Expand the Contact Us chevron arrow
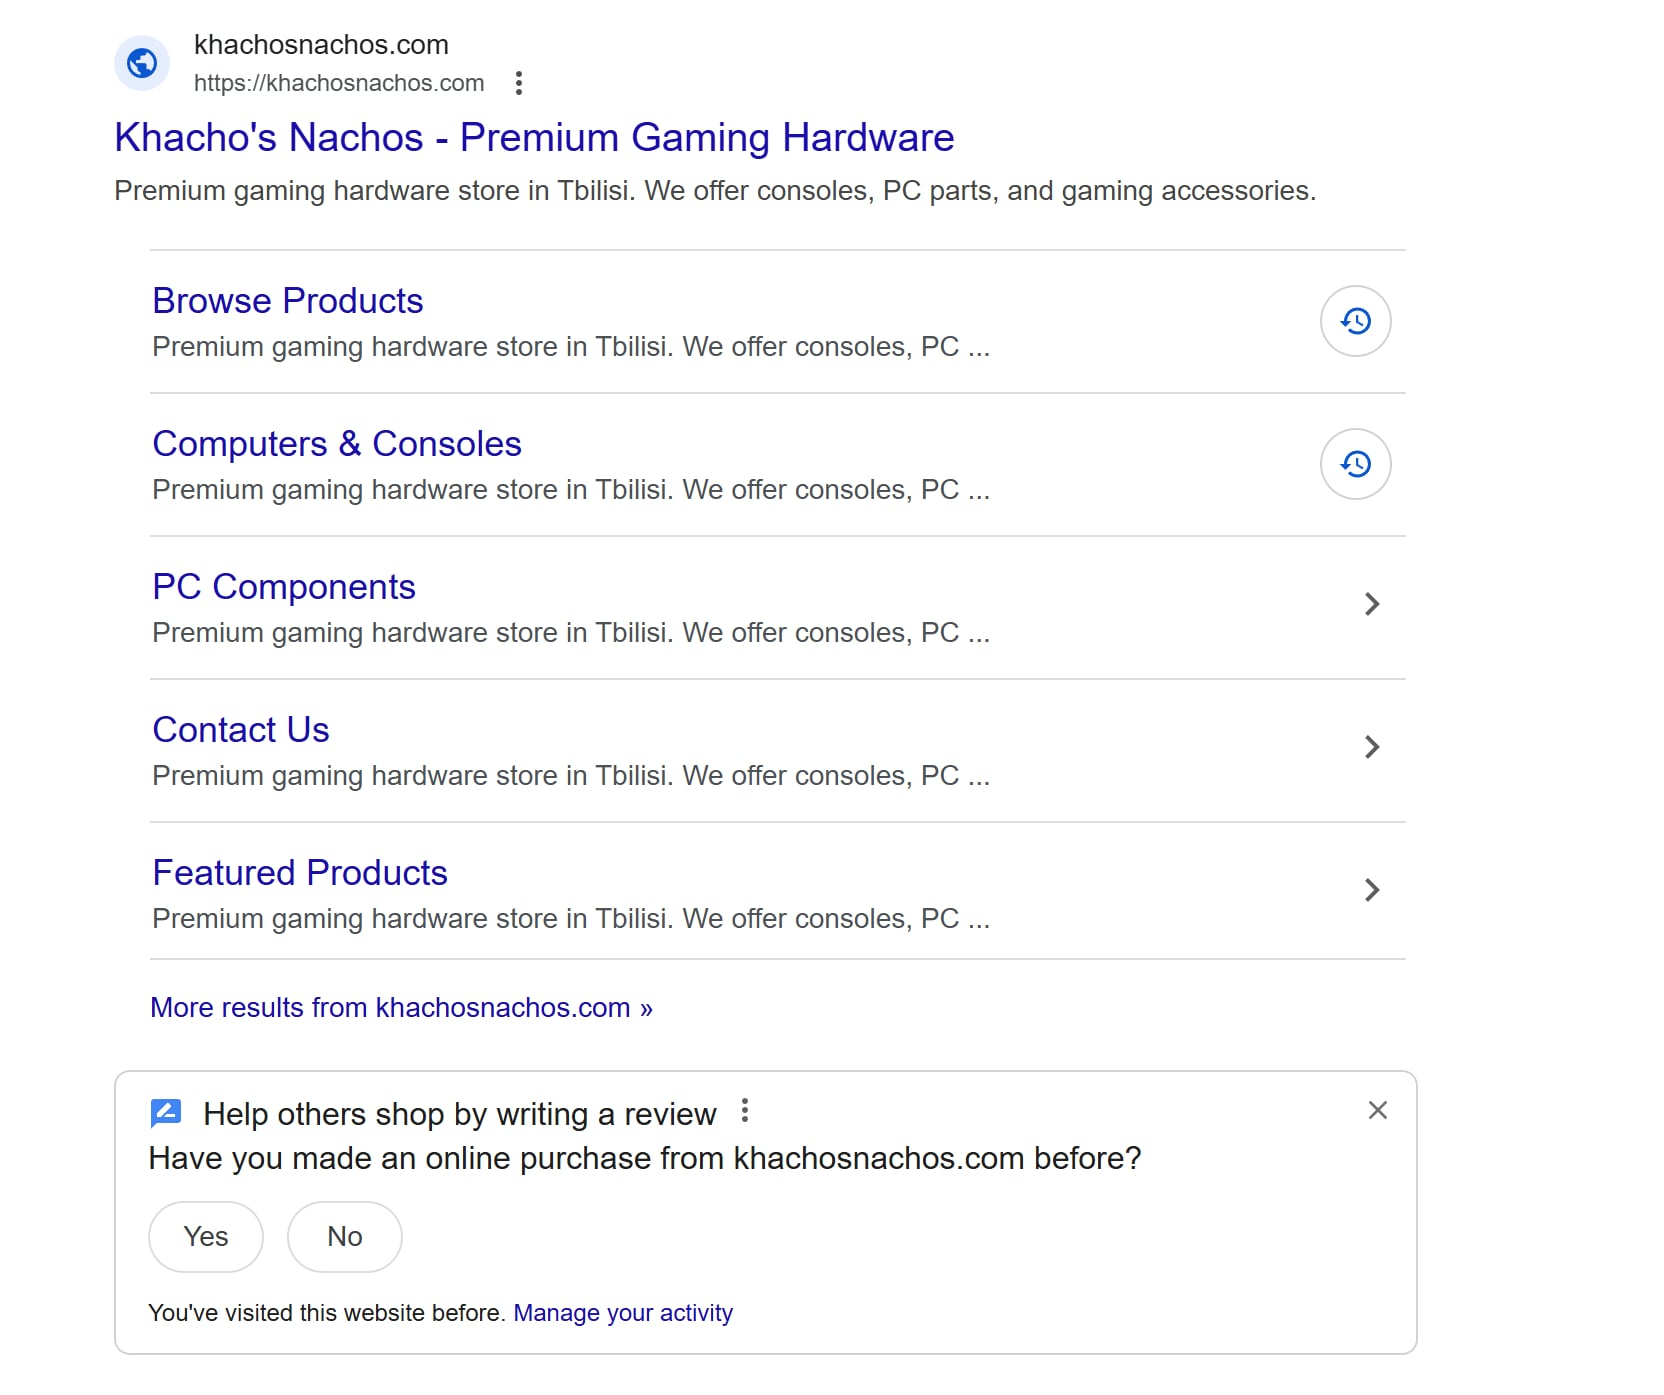This screenshot has width=1664, height=1395. coord(1371,747)
